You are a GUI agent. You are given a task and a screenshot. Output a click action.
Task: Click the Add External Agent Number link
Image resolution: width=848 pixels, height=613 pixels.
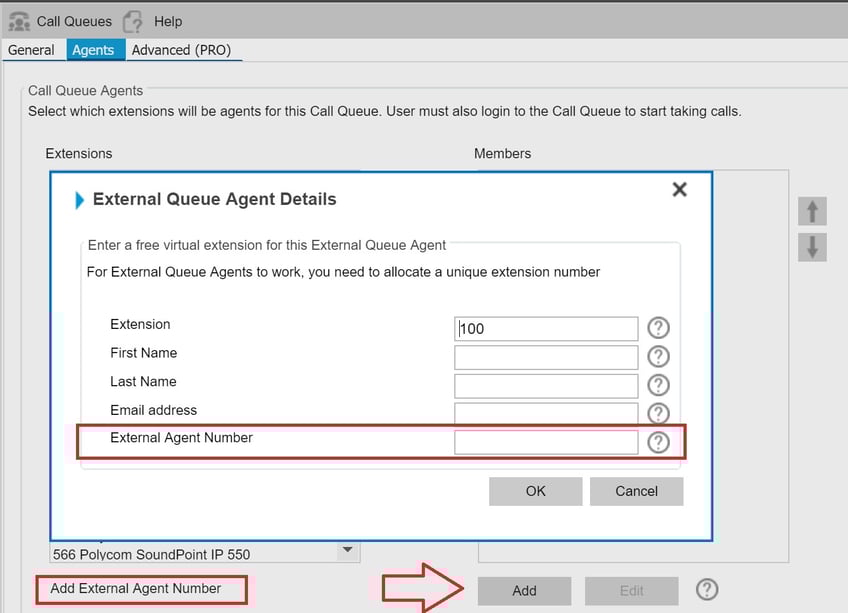click(136, 589)
